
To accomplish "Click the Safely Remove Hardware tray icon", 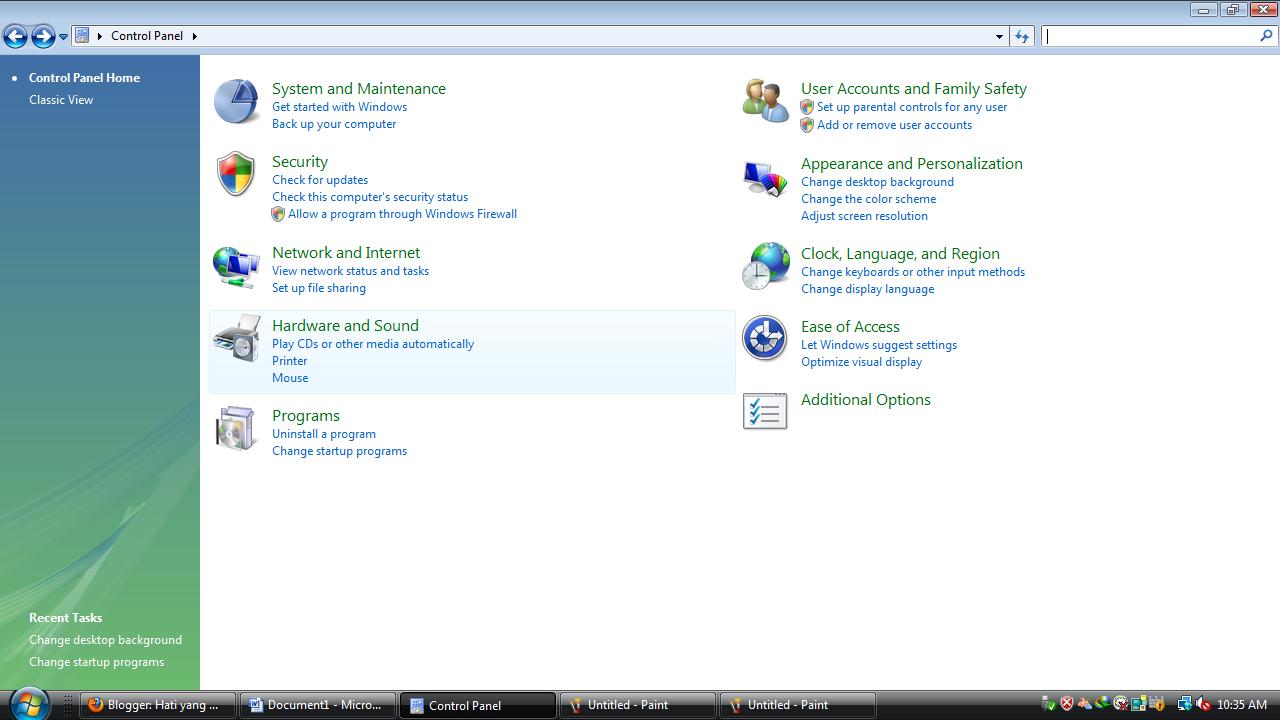I will coord(1049,704).
